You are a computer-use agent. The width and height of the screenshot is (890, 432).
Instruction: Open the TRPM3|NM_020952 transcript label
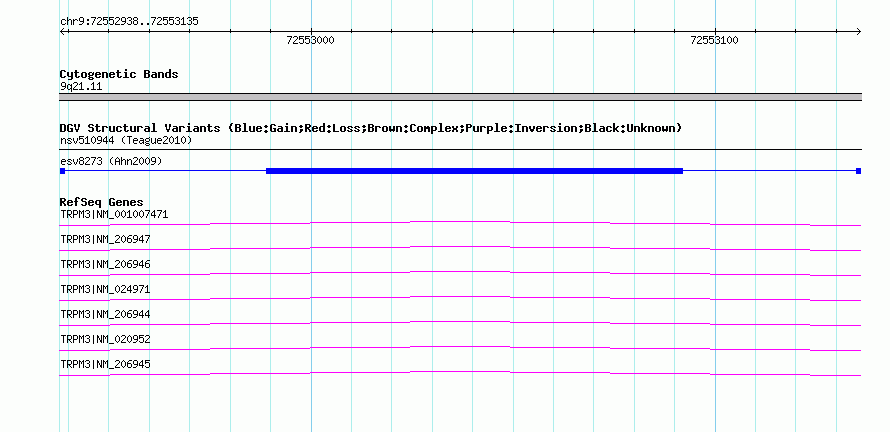(105, 339)
